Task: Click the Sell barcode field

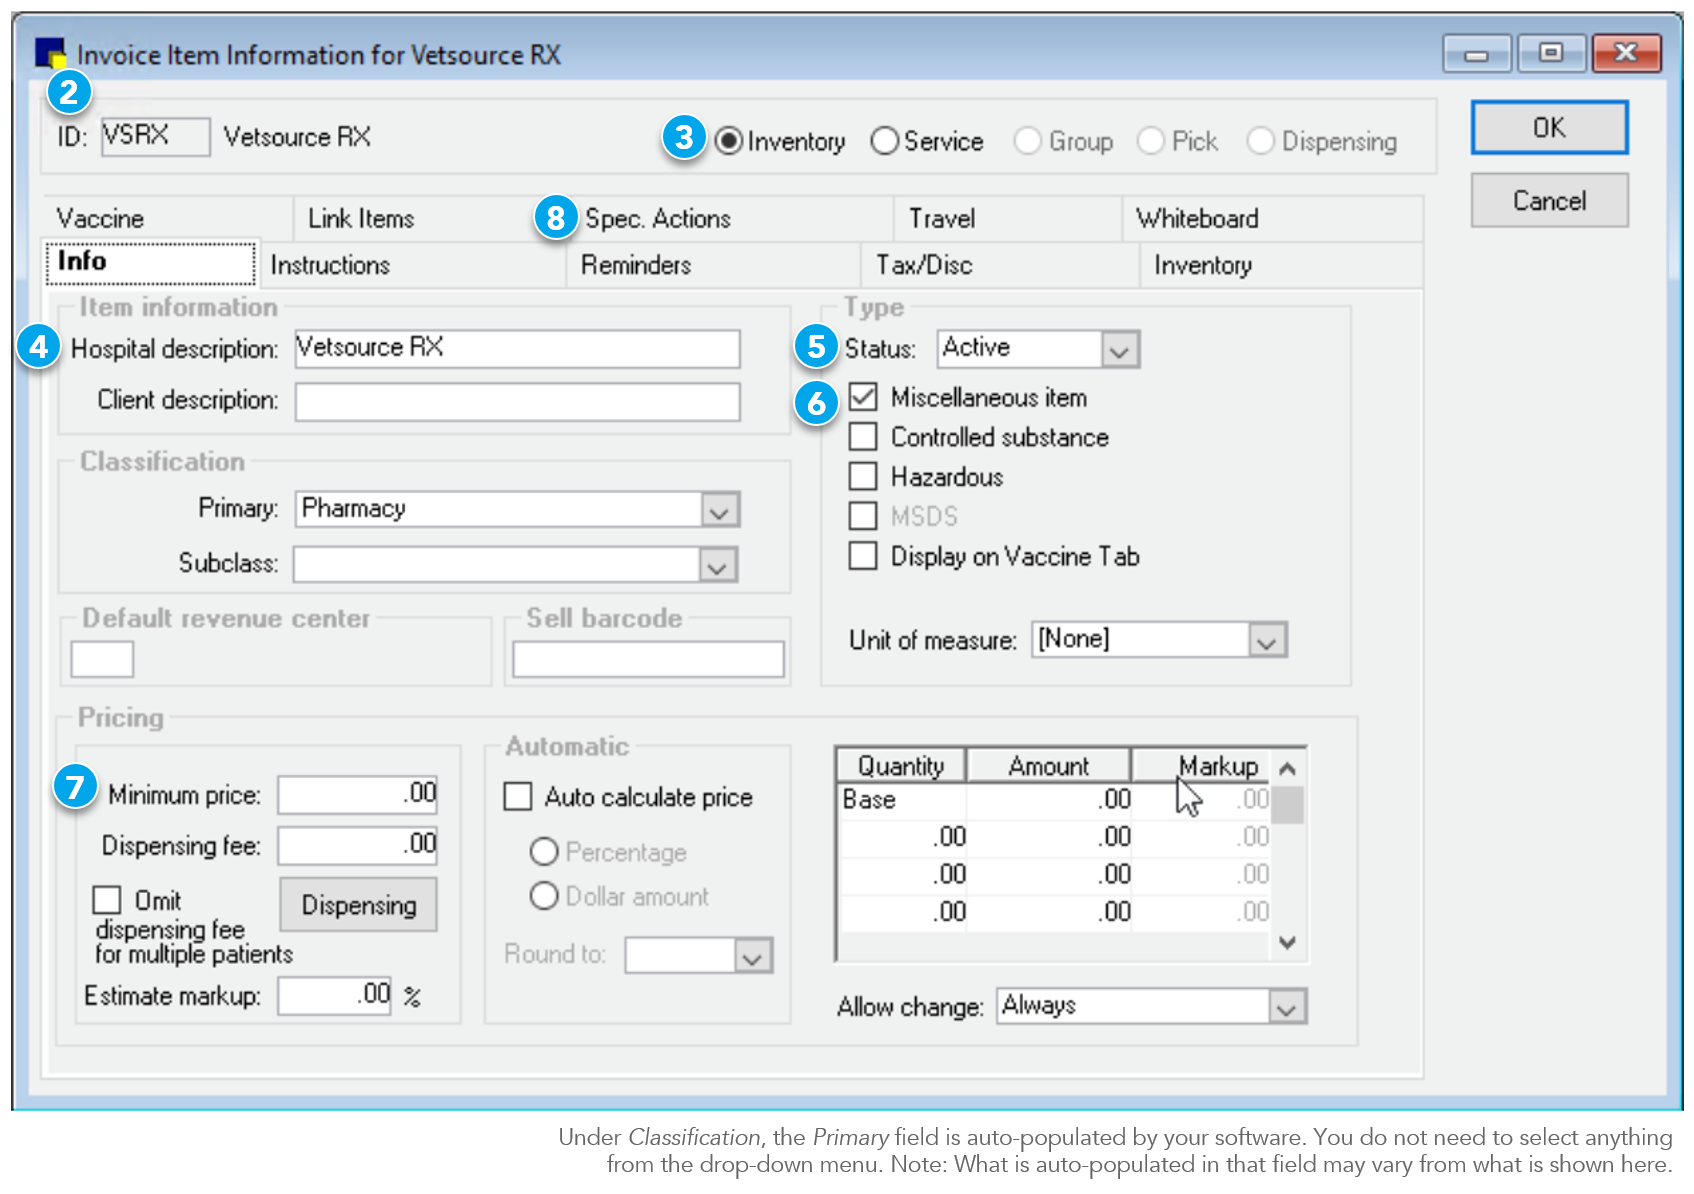Action: click(x=648, y=659)
